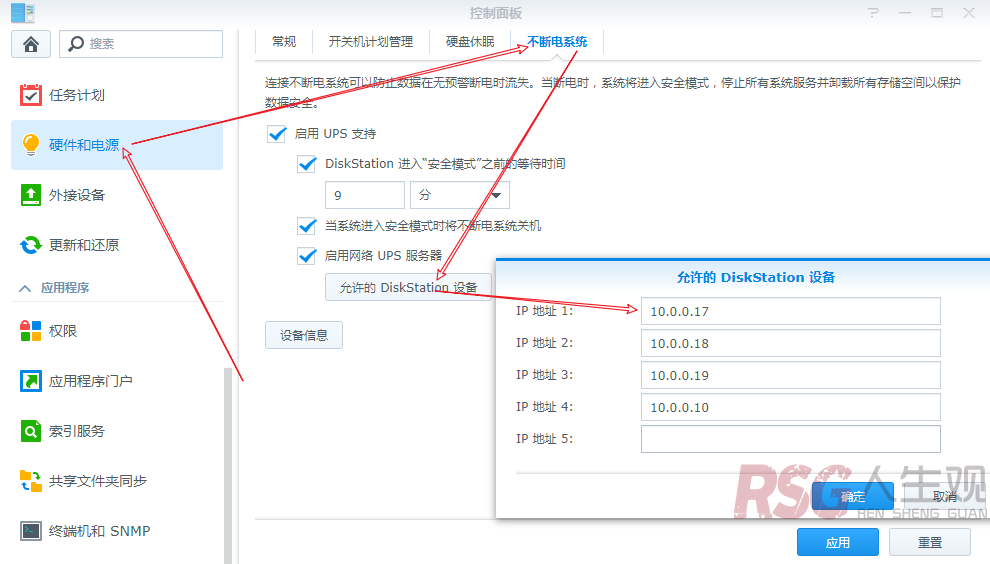
Task: Open help question mark in title bar
Action: click(x=873, y=13)
